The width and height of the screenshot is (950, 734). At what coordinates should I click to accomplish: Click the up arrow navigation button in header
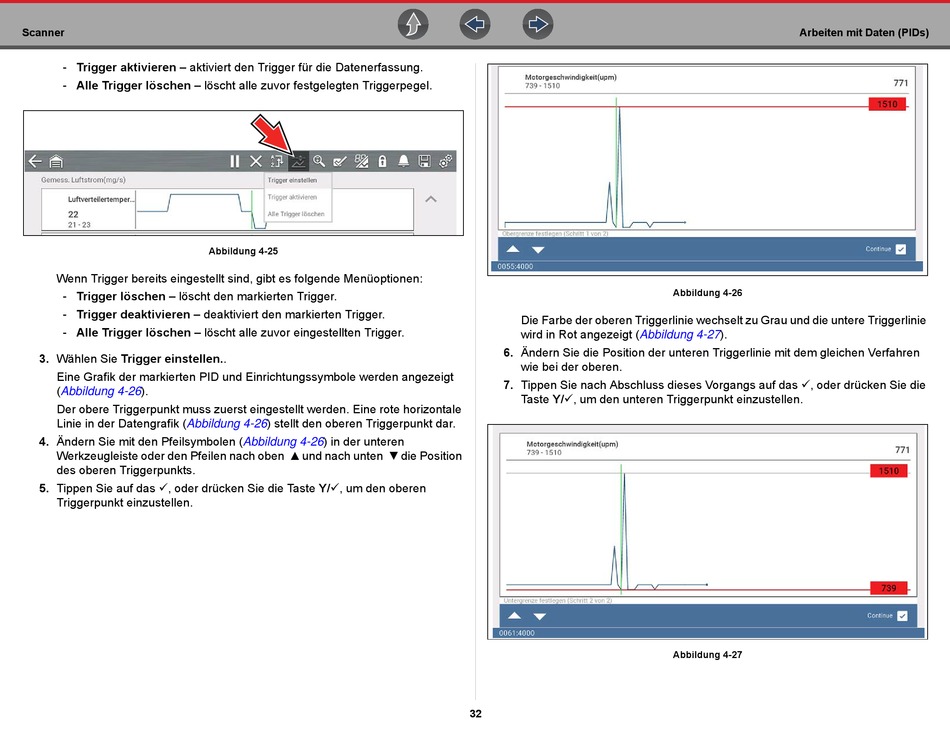coord(413,25)
